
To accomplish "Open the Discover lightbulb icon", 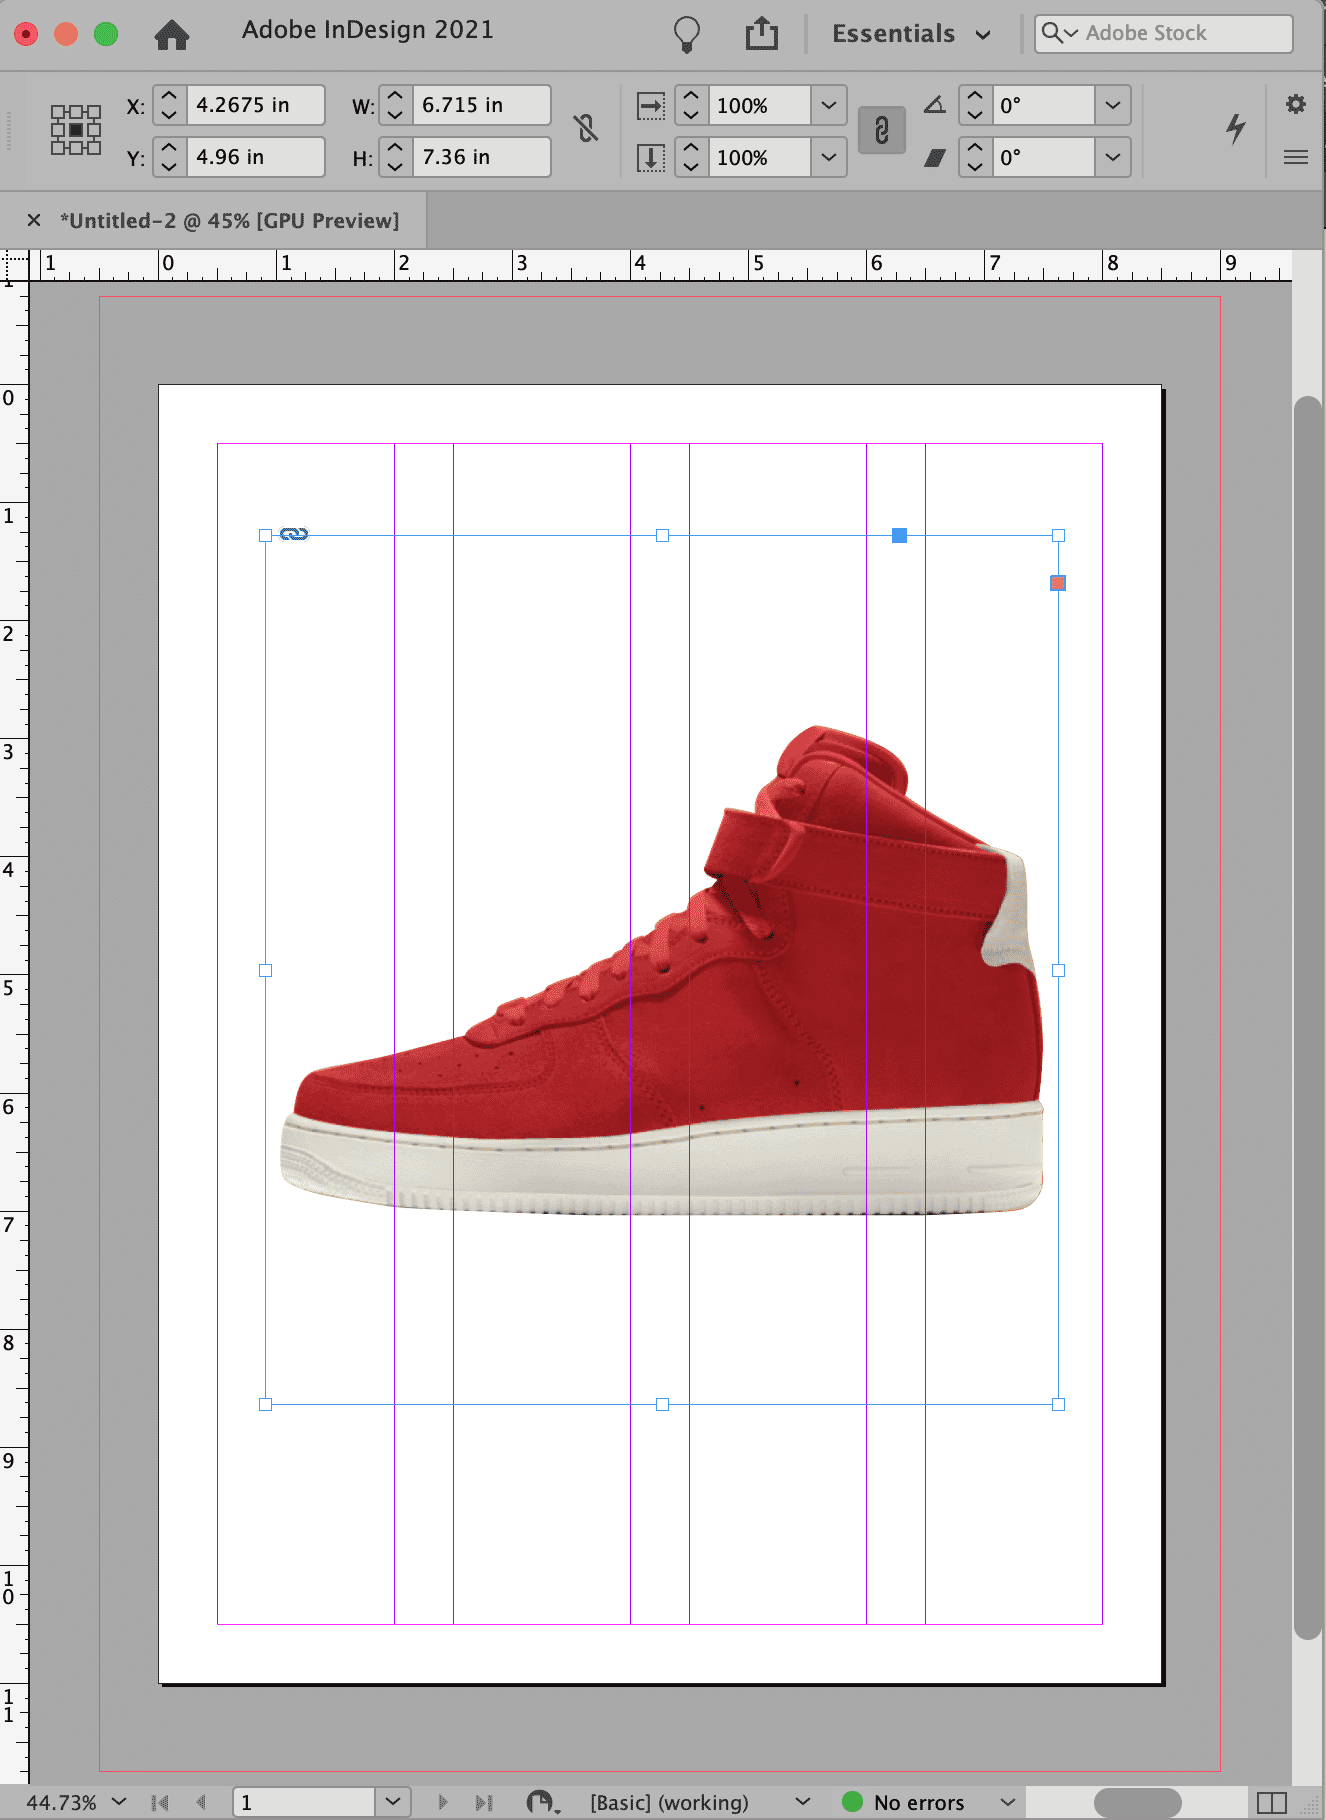I will pos(686,35).
